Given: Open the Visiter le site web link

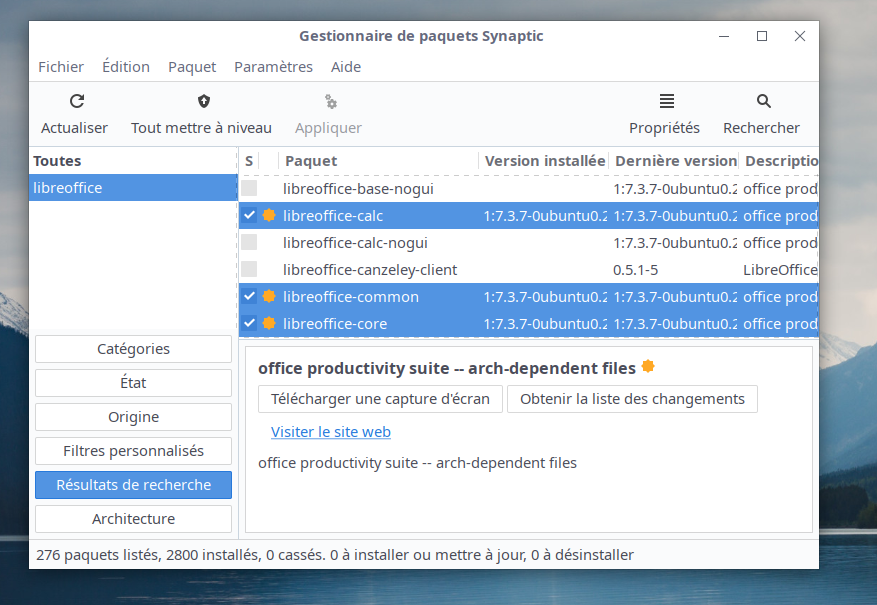Looking at the screenshot, I should (x=331, y=432).
